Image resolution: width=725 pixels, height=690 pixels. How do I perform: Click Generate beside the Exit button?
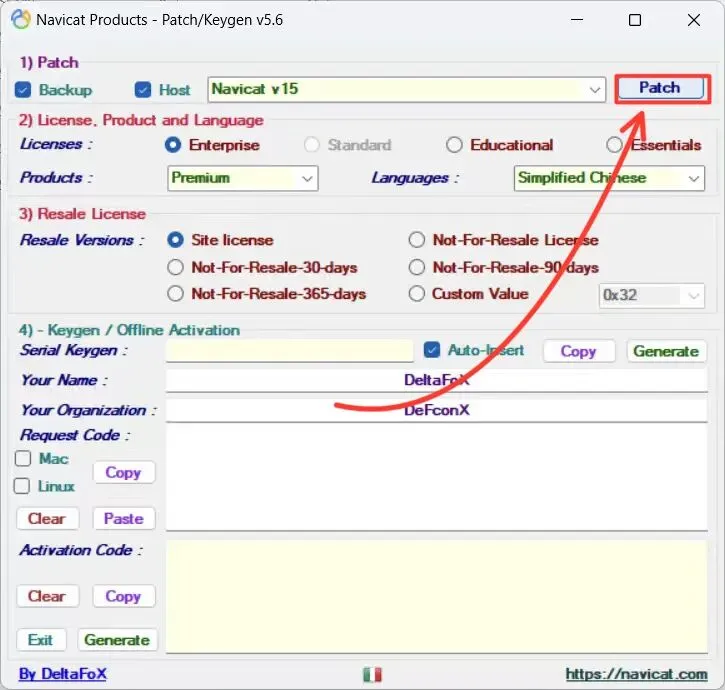[x=117, y=640]
